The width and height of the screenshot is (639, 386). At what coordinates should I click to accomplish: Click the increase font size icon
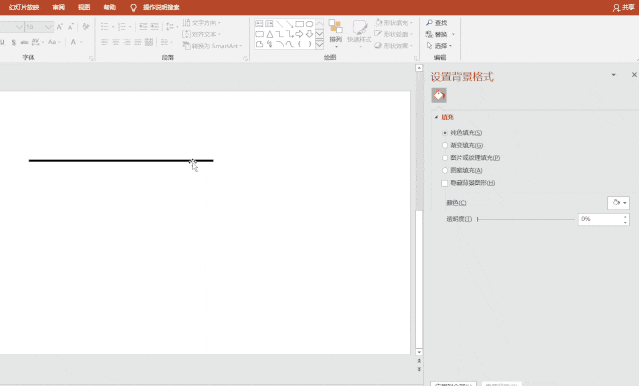pos(60,27)
